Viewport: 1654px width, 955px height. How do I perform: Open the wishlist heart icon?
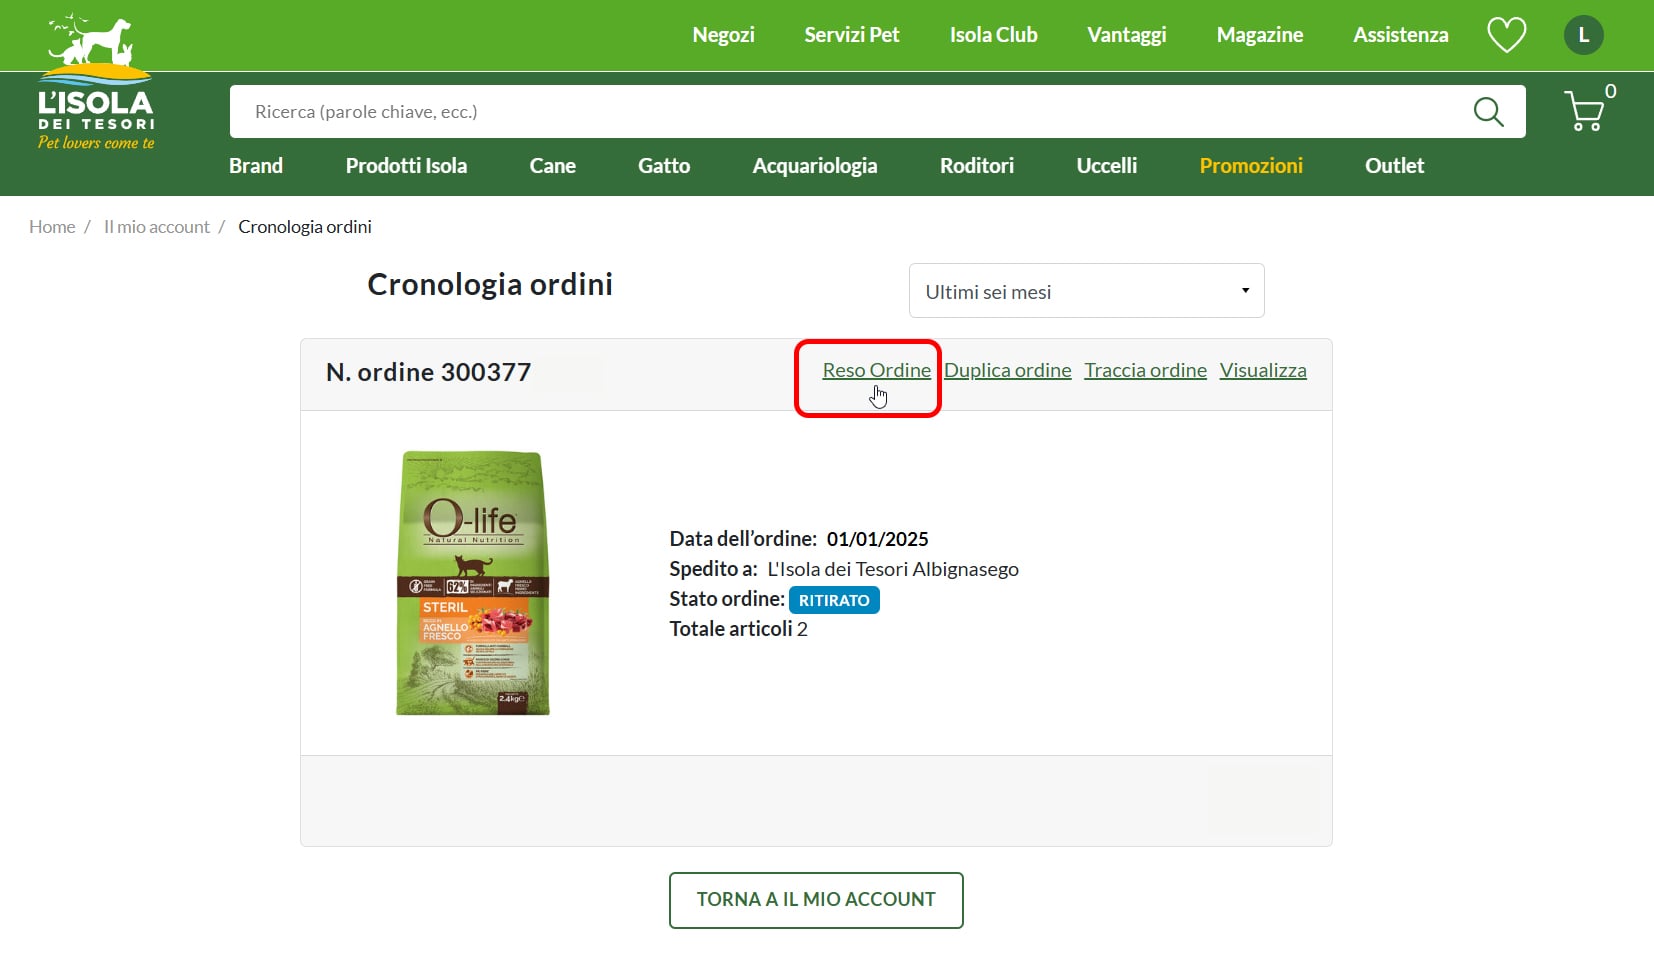point(1506,35)
